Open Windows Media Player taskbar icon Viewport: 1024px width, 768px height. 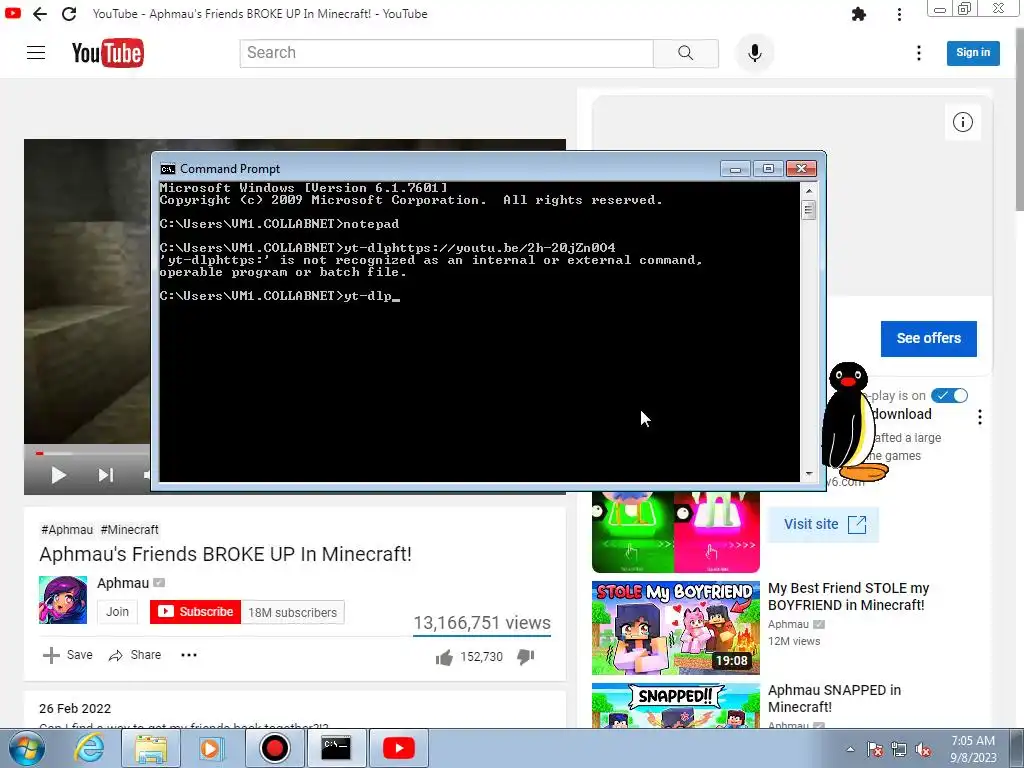(x=210, y=748)
